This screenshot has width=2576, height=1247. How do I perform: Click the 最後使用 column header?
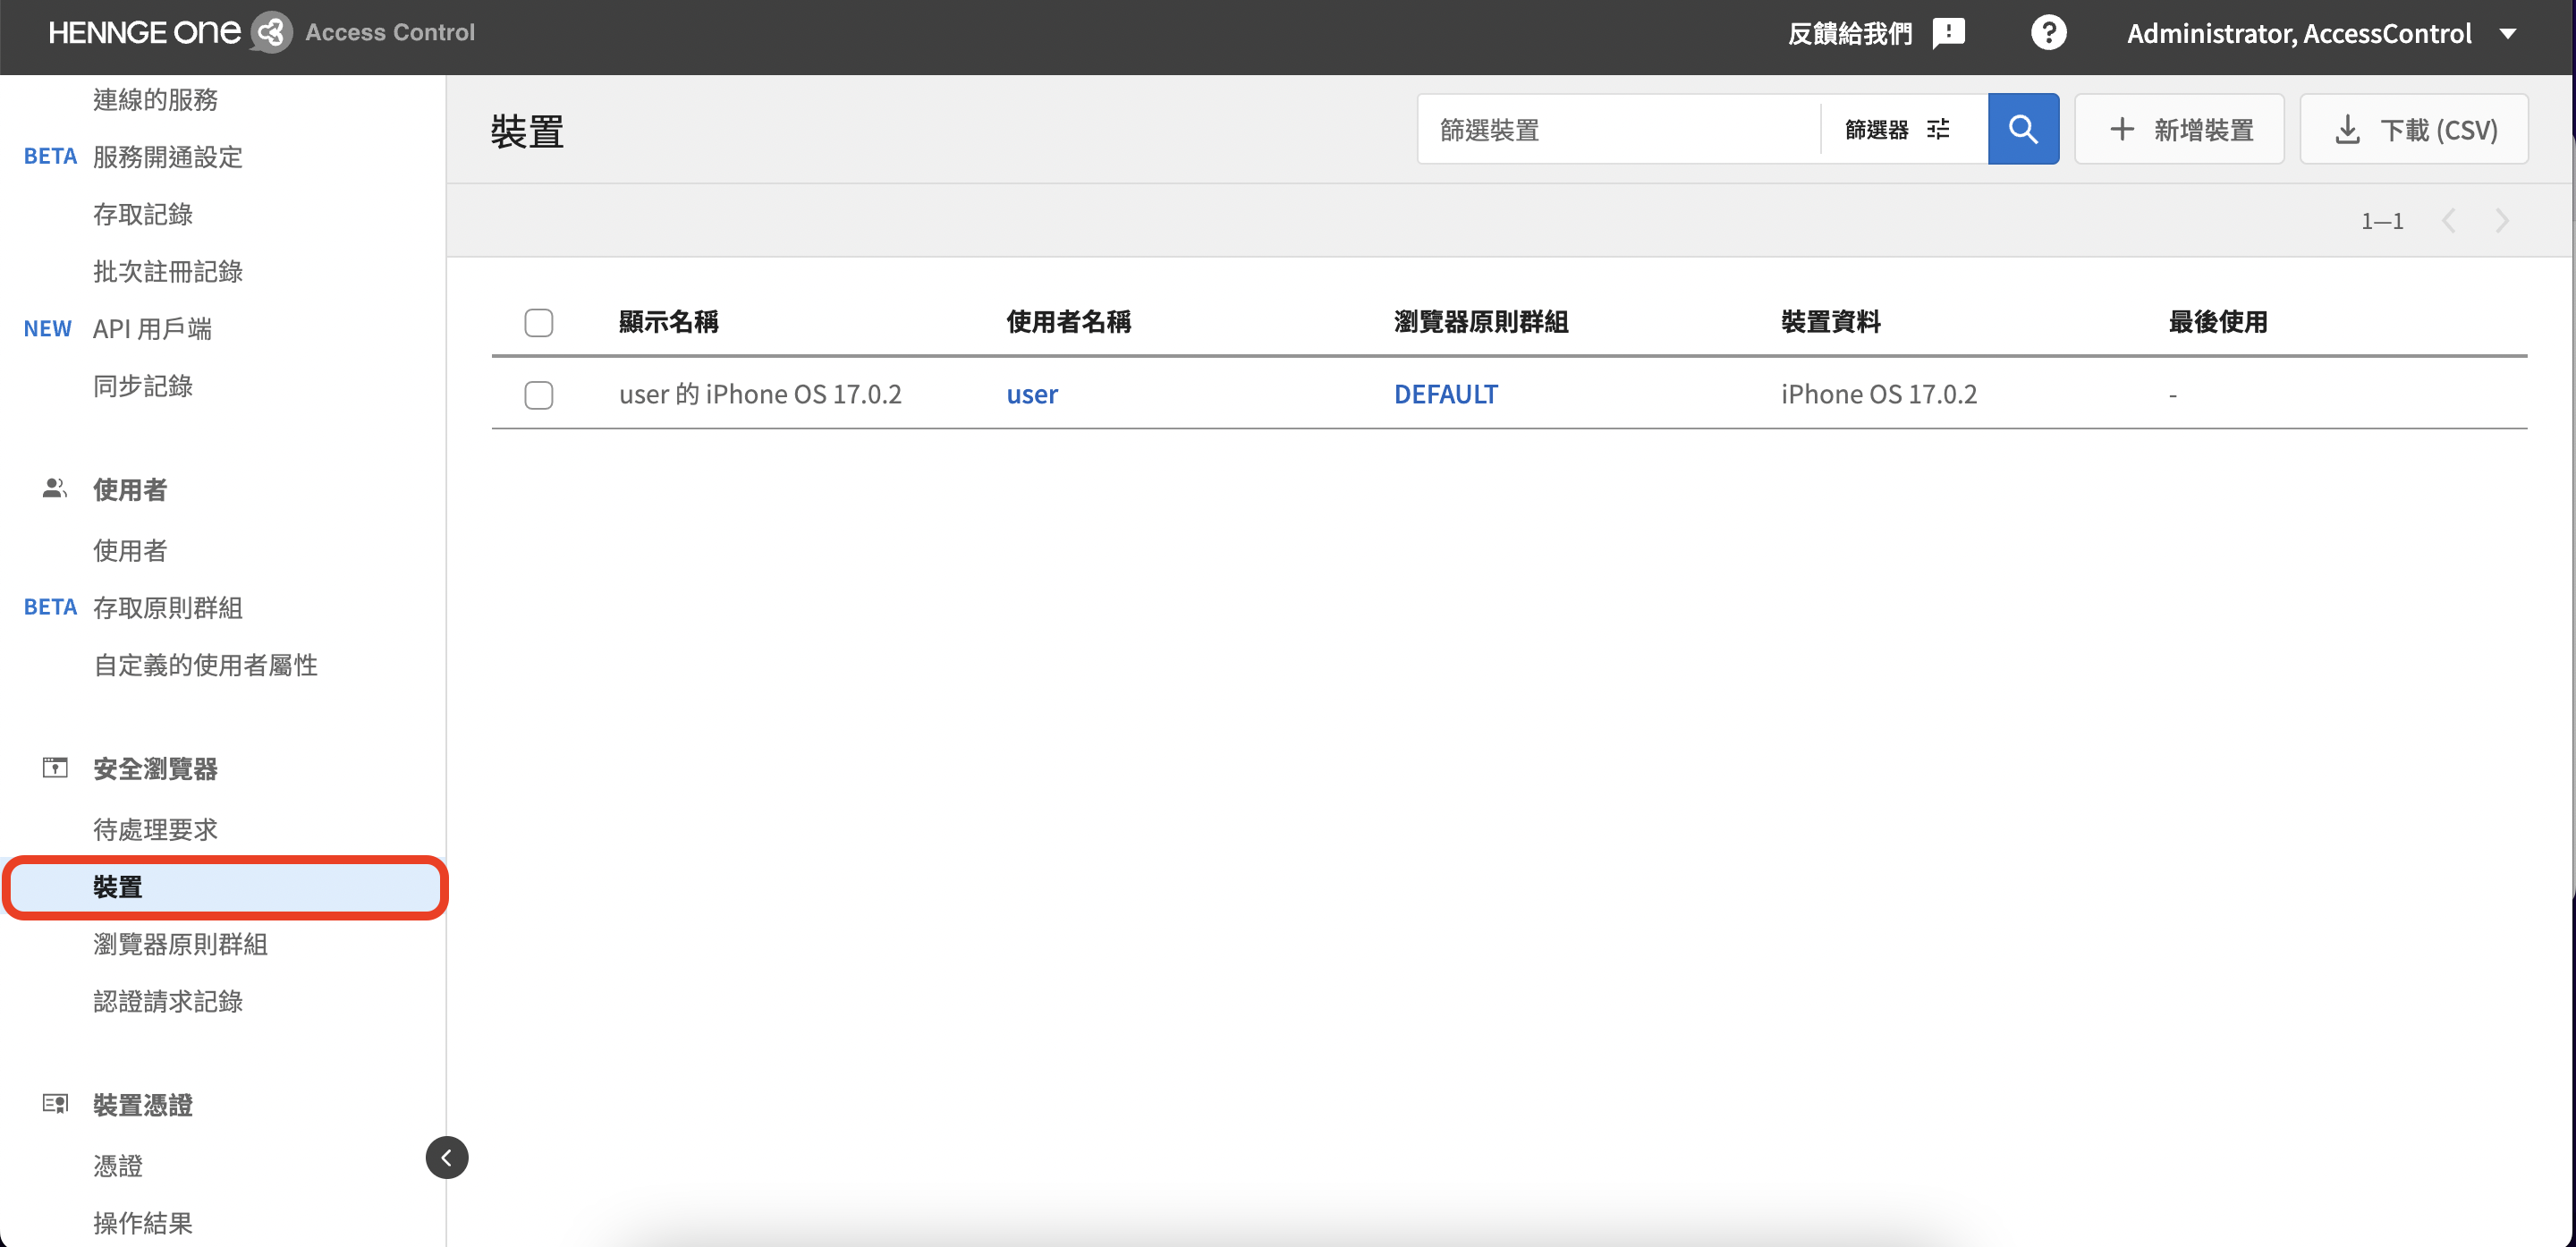(x=2218, y=322)
